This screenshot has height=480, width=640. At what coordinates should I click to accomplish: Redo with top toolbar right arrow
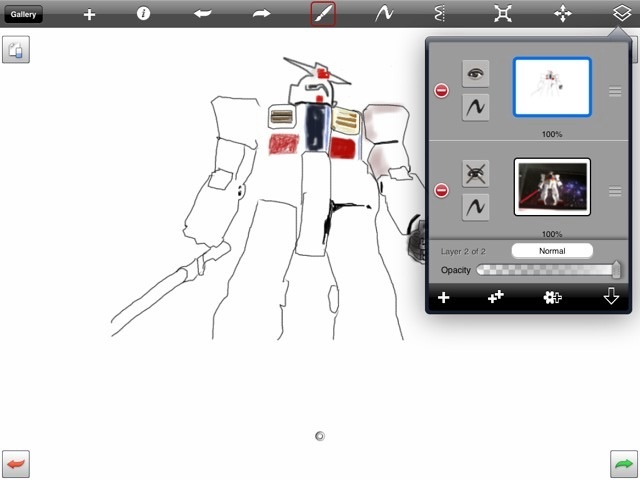point(262,14)
